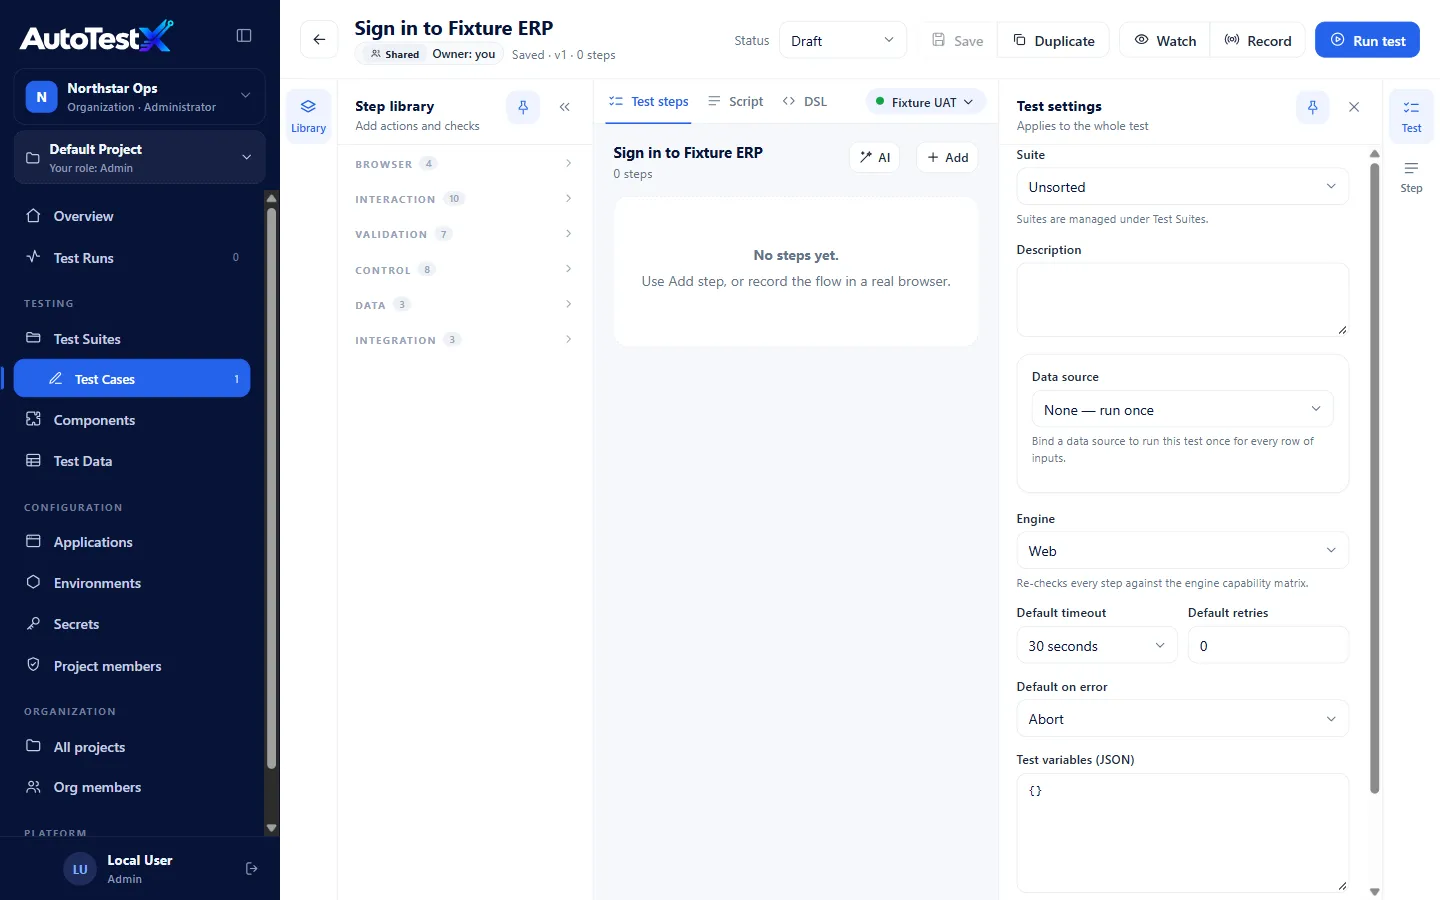Viewport: 1440px width, 900px height.
Task: Click the Run test button
Action: tap(1367, 41)
